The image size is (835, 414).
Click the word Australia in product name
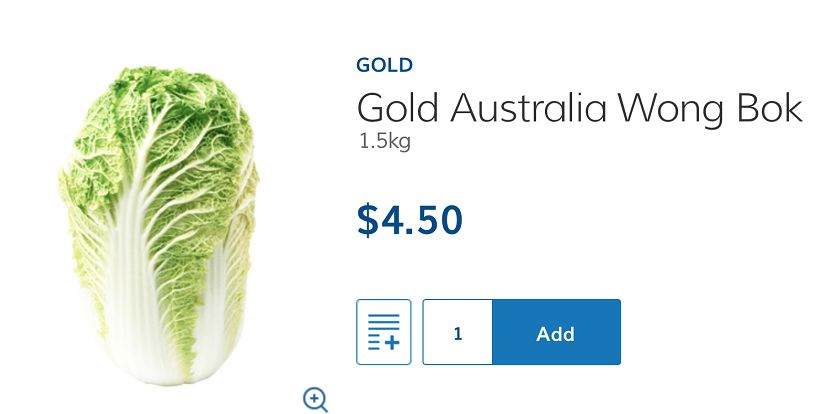point(528,108)
